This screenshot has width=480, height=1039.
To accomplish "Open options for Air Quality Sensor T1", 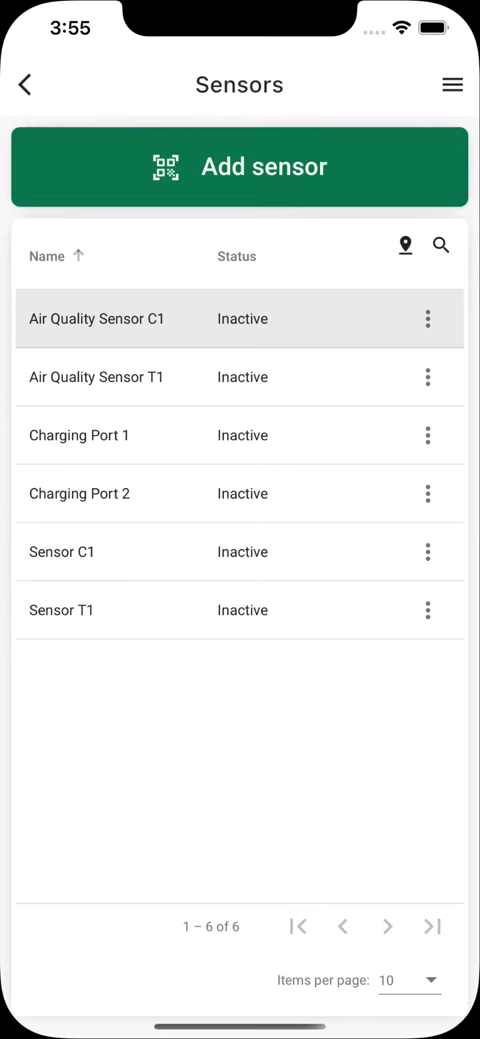I will click(x=428, y=377).
